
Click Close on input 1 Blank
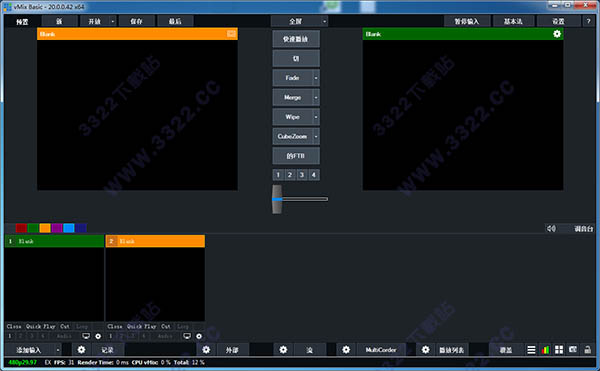pyautogui.click(x=14, y=326)
